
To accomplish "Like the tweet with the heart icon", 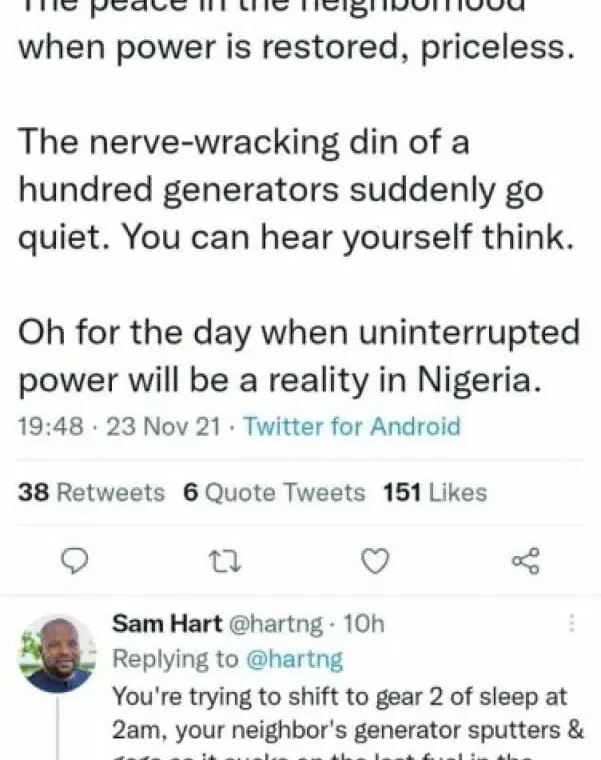I will pos(374,562).
